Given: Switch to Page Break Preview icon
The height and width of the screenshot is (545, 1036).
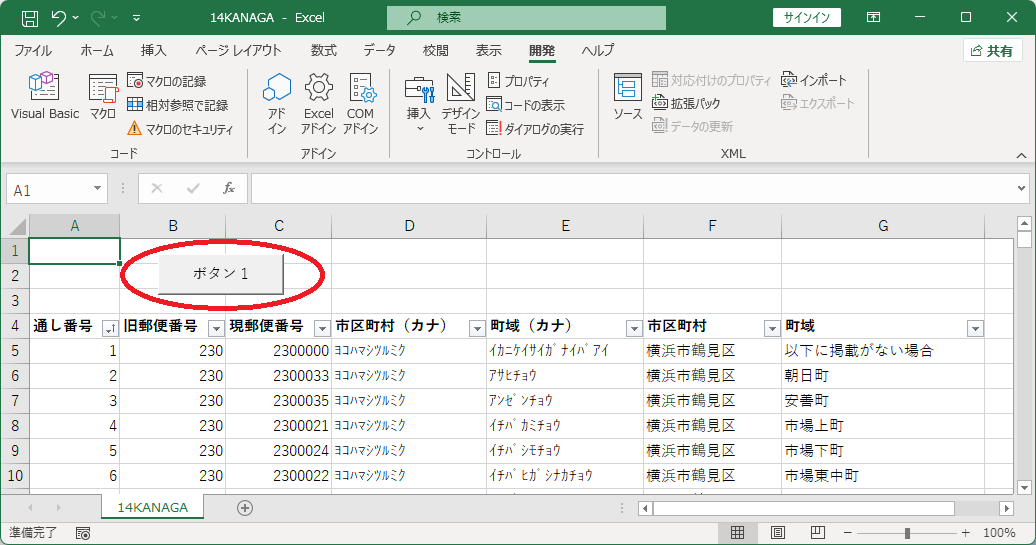Looking at the screenshot, I should pyautogui.click(x=817, y=532).
